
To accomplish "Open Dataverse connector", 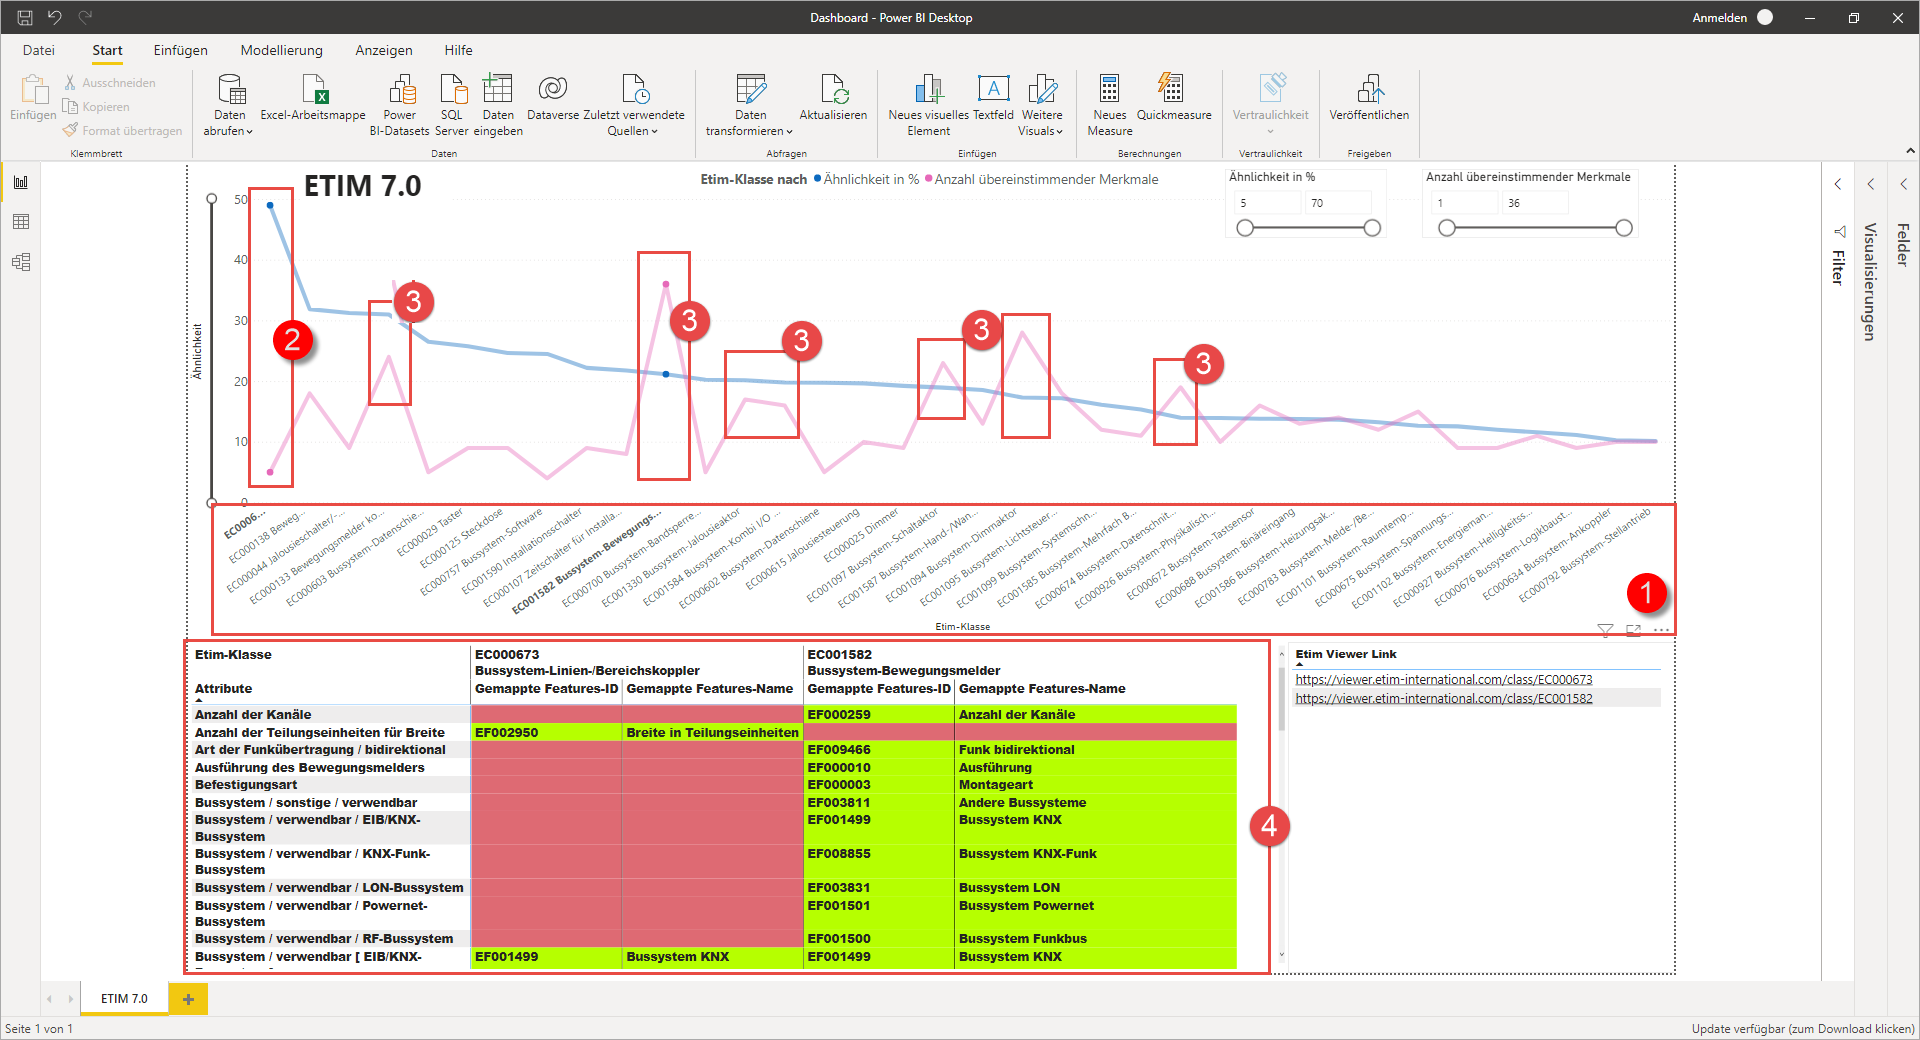I will point(553,97).
